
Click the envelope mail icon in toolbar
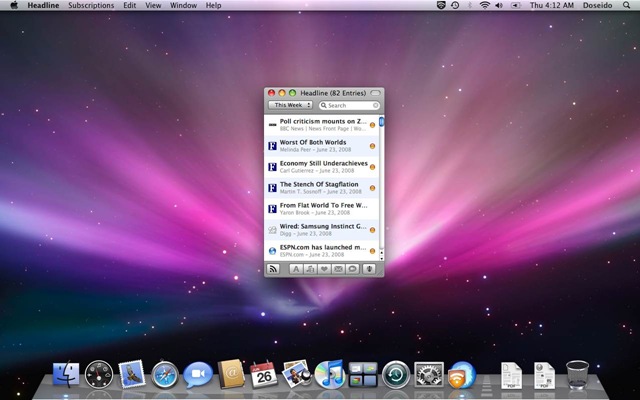click(339, 268)
